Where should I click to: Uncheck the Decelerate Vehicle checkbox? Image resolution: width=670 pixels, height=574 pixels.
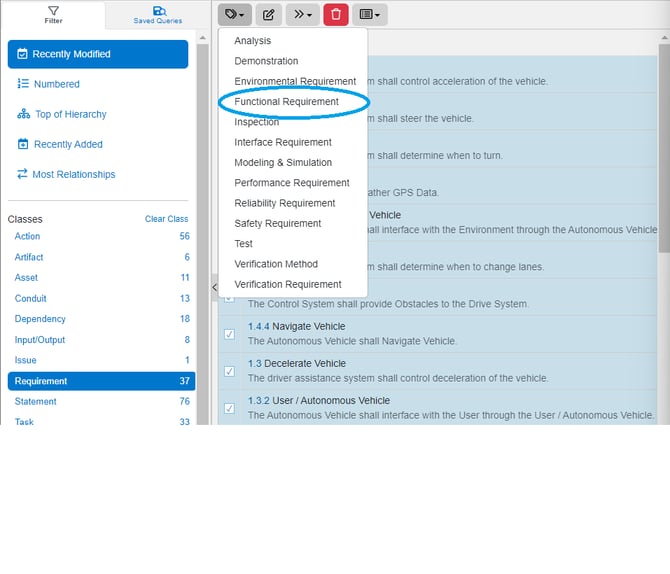click(229, 371)
